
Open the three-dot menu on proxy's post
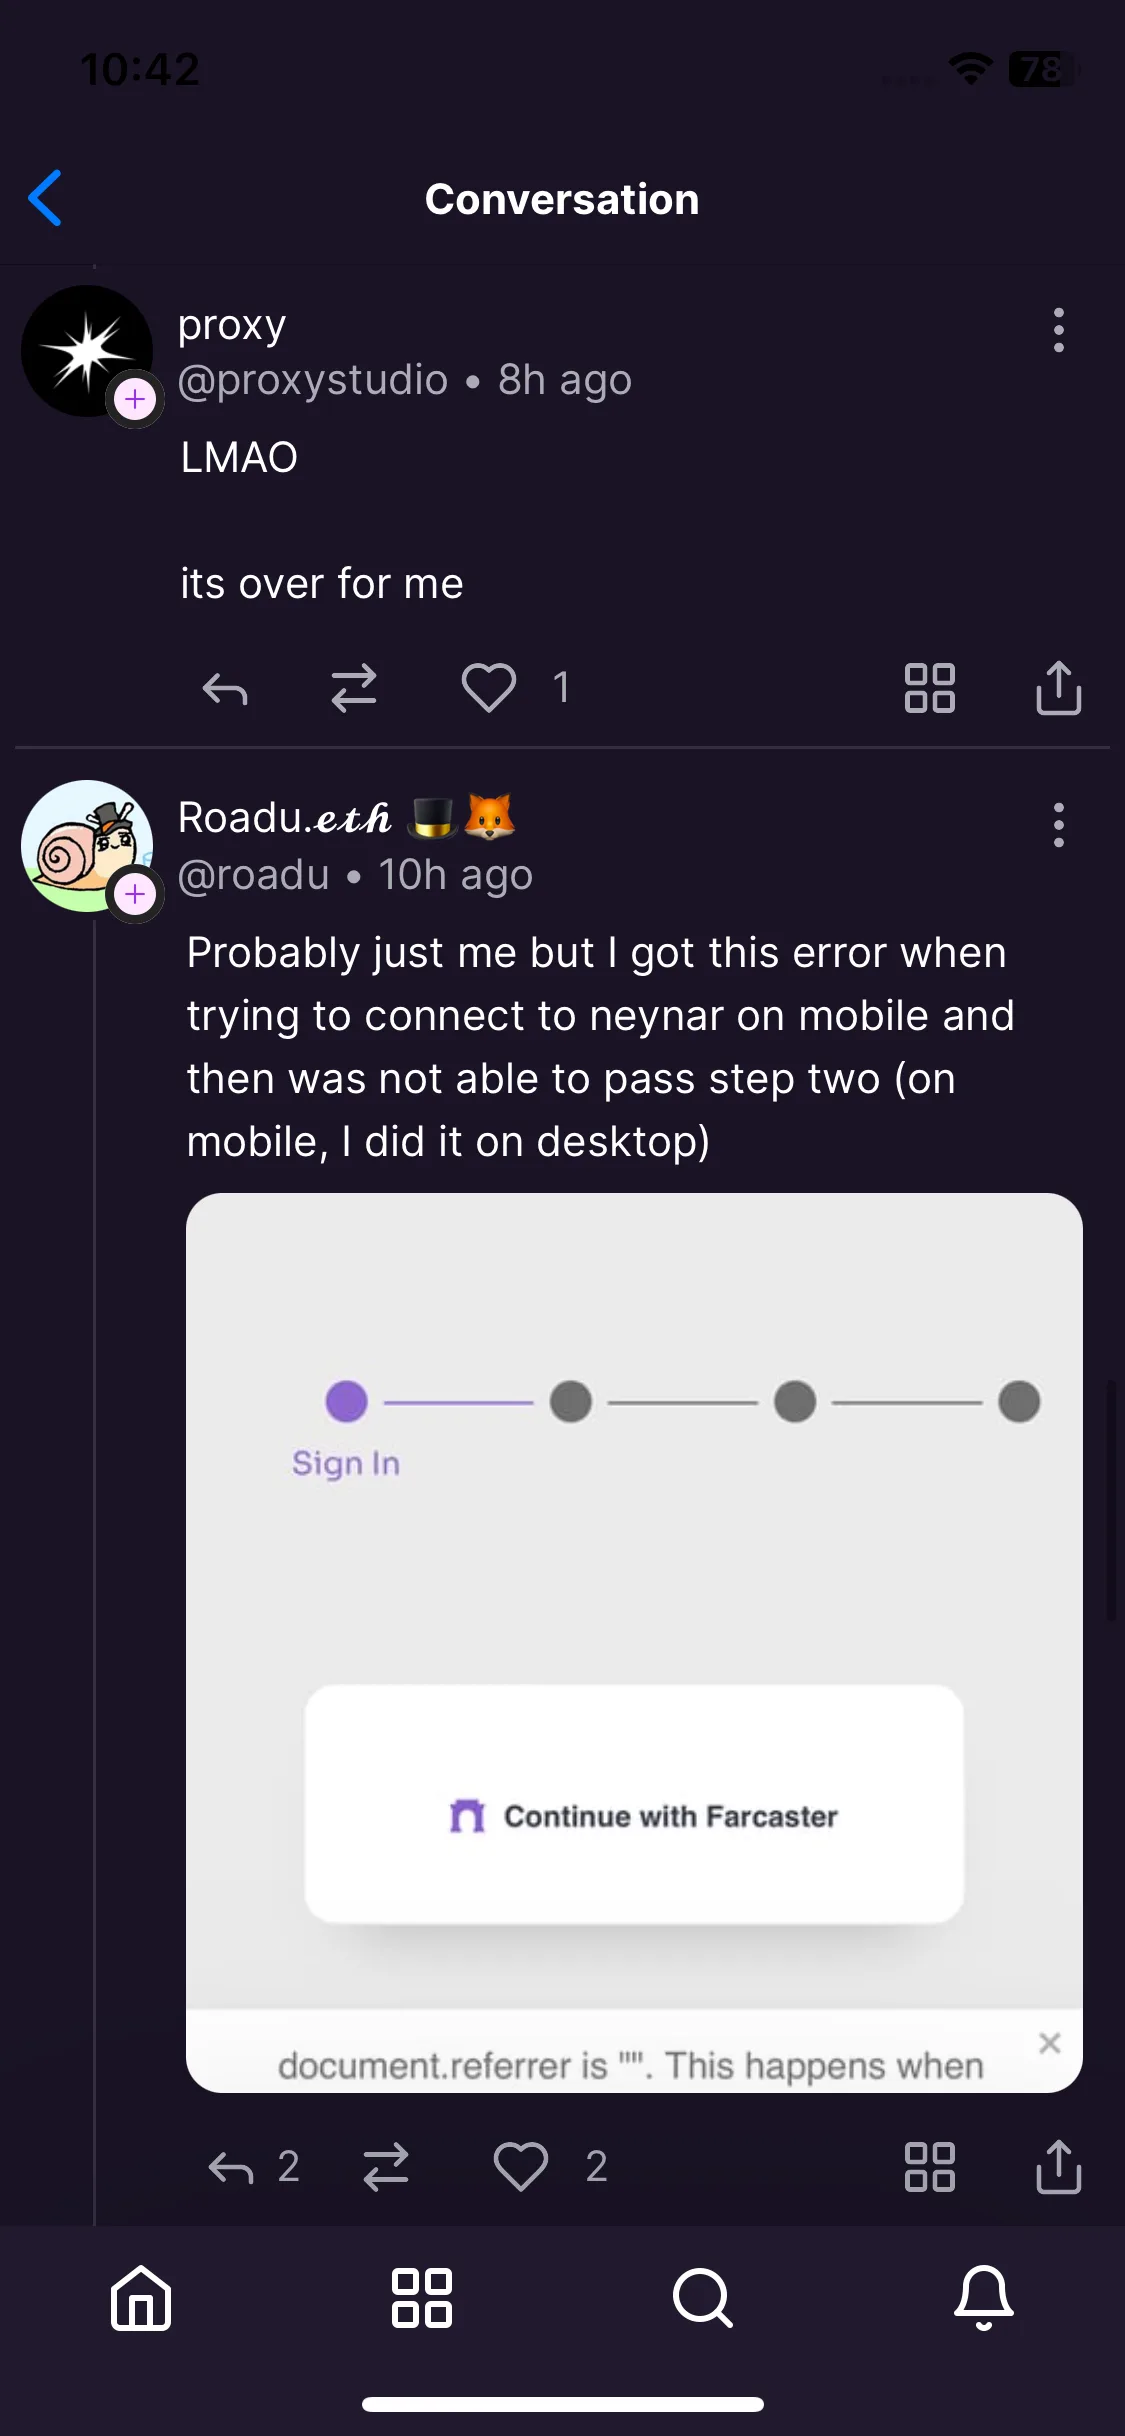tap(1059, 330)
